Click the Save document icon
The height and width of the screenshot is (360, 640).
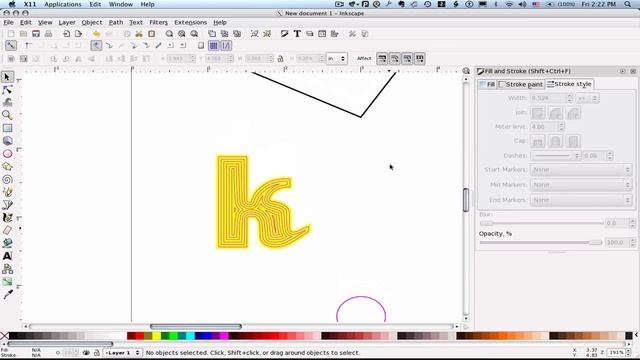coord(36,34)
